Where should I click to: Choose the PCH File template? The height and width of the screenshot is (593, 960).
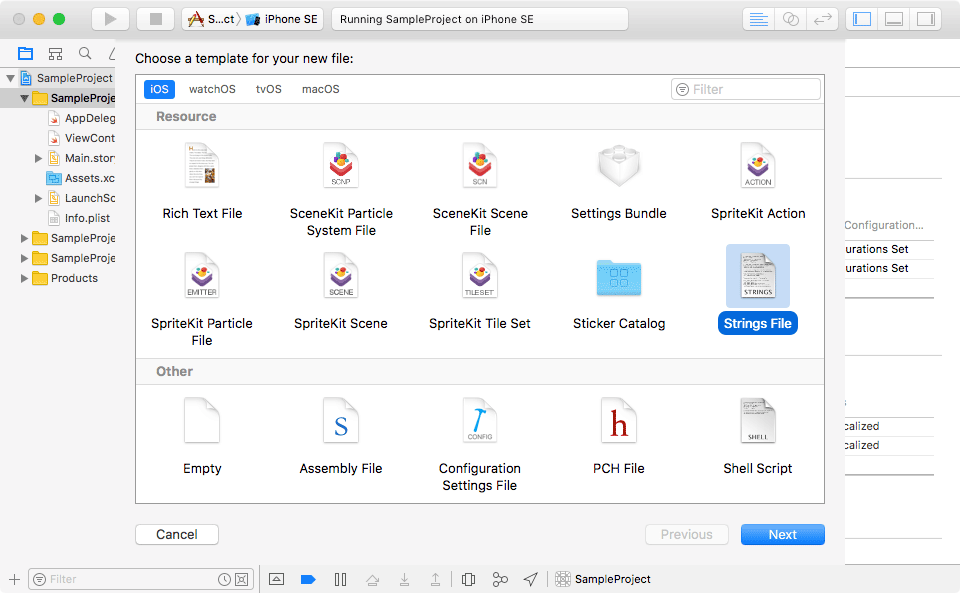tap(619, 436)
